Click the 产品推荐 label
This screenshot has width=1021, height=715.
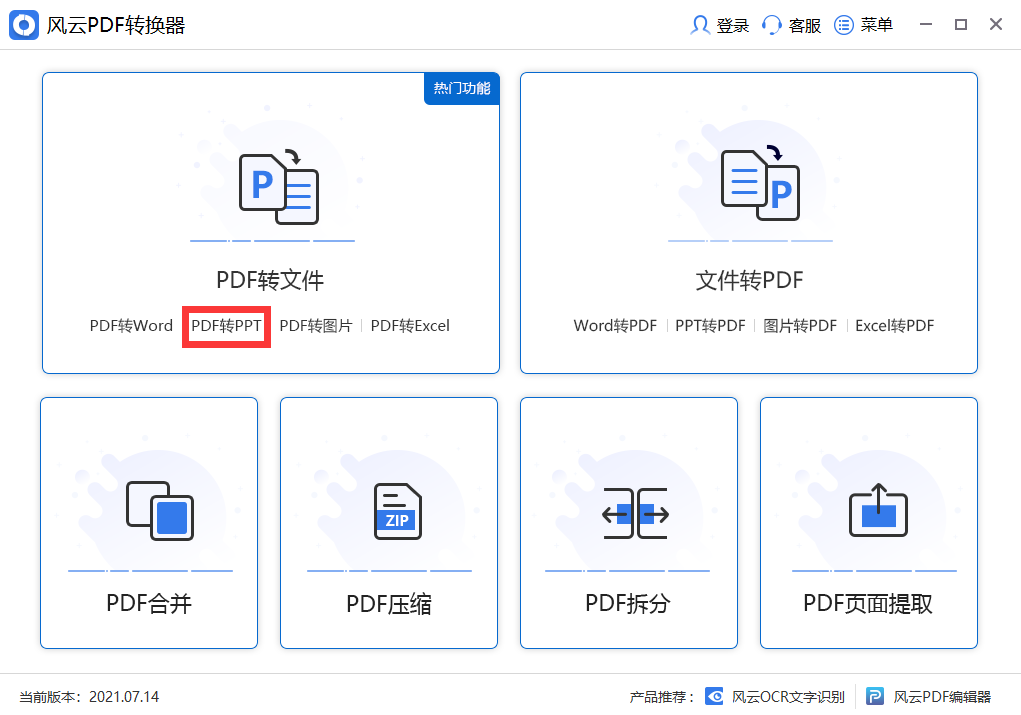pos(662,697)
